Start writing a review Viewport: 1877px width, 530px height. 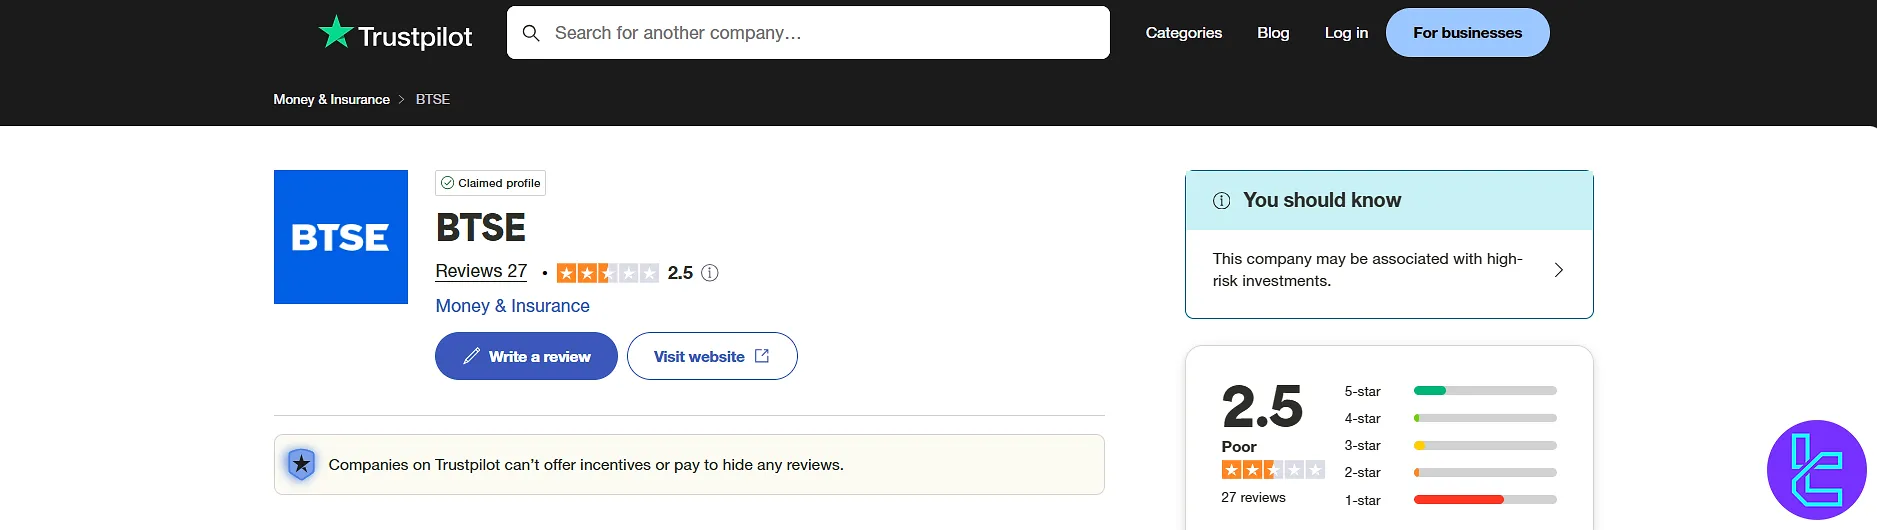[x=526, y=356]
